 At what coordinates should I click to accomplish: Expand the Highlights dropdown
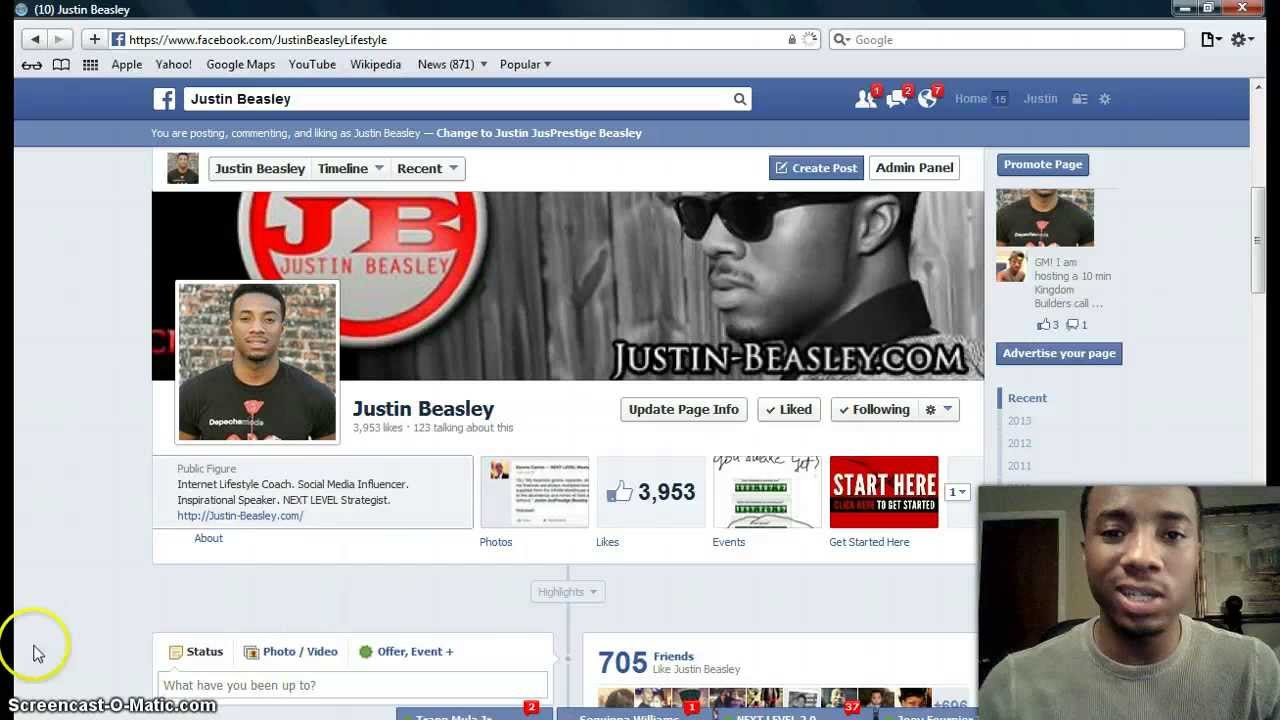tap(567, 592)
